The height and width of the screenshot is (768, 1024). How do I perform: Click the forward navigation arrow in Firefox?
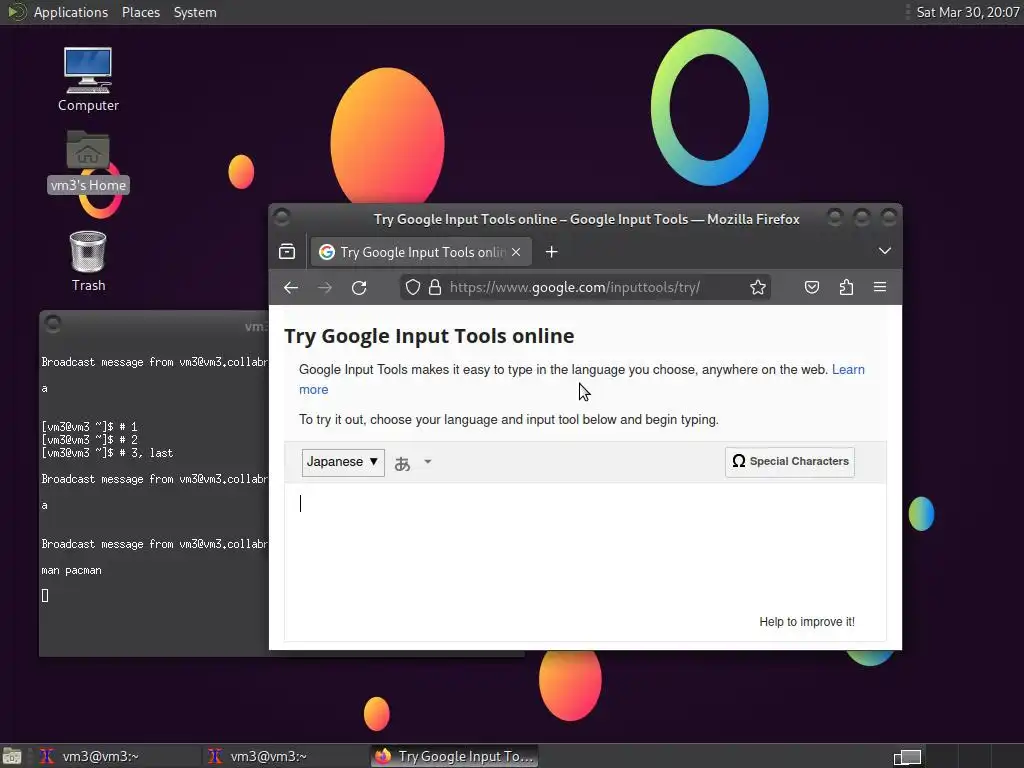point(325,287)
